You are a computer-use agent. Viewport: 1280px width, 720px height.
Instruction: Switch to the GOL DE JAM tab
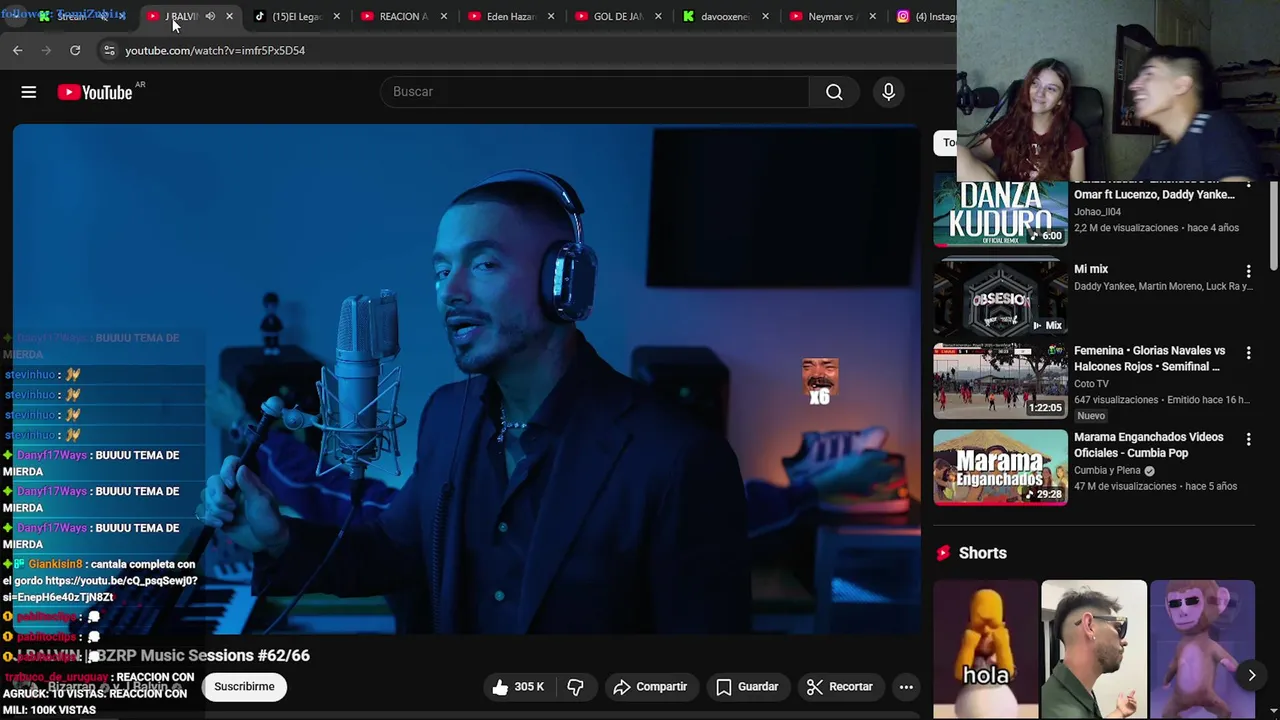pyautogui.click(x=610, y=16)
